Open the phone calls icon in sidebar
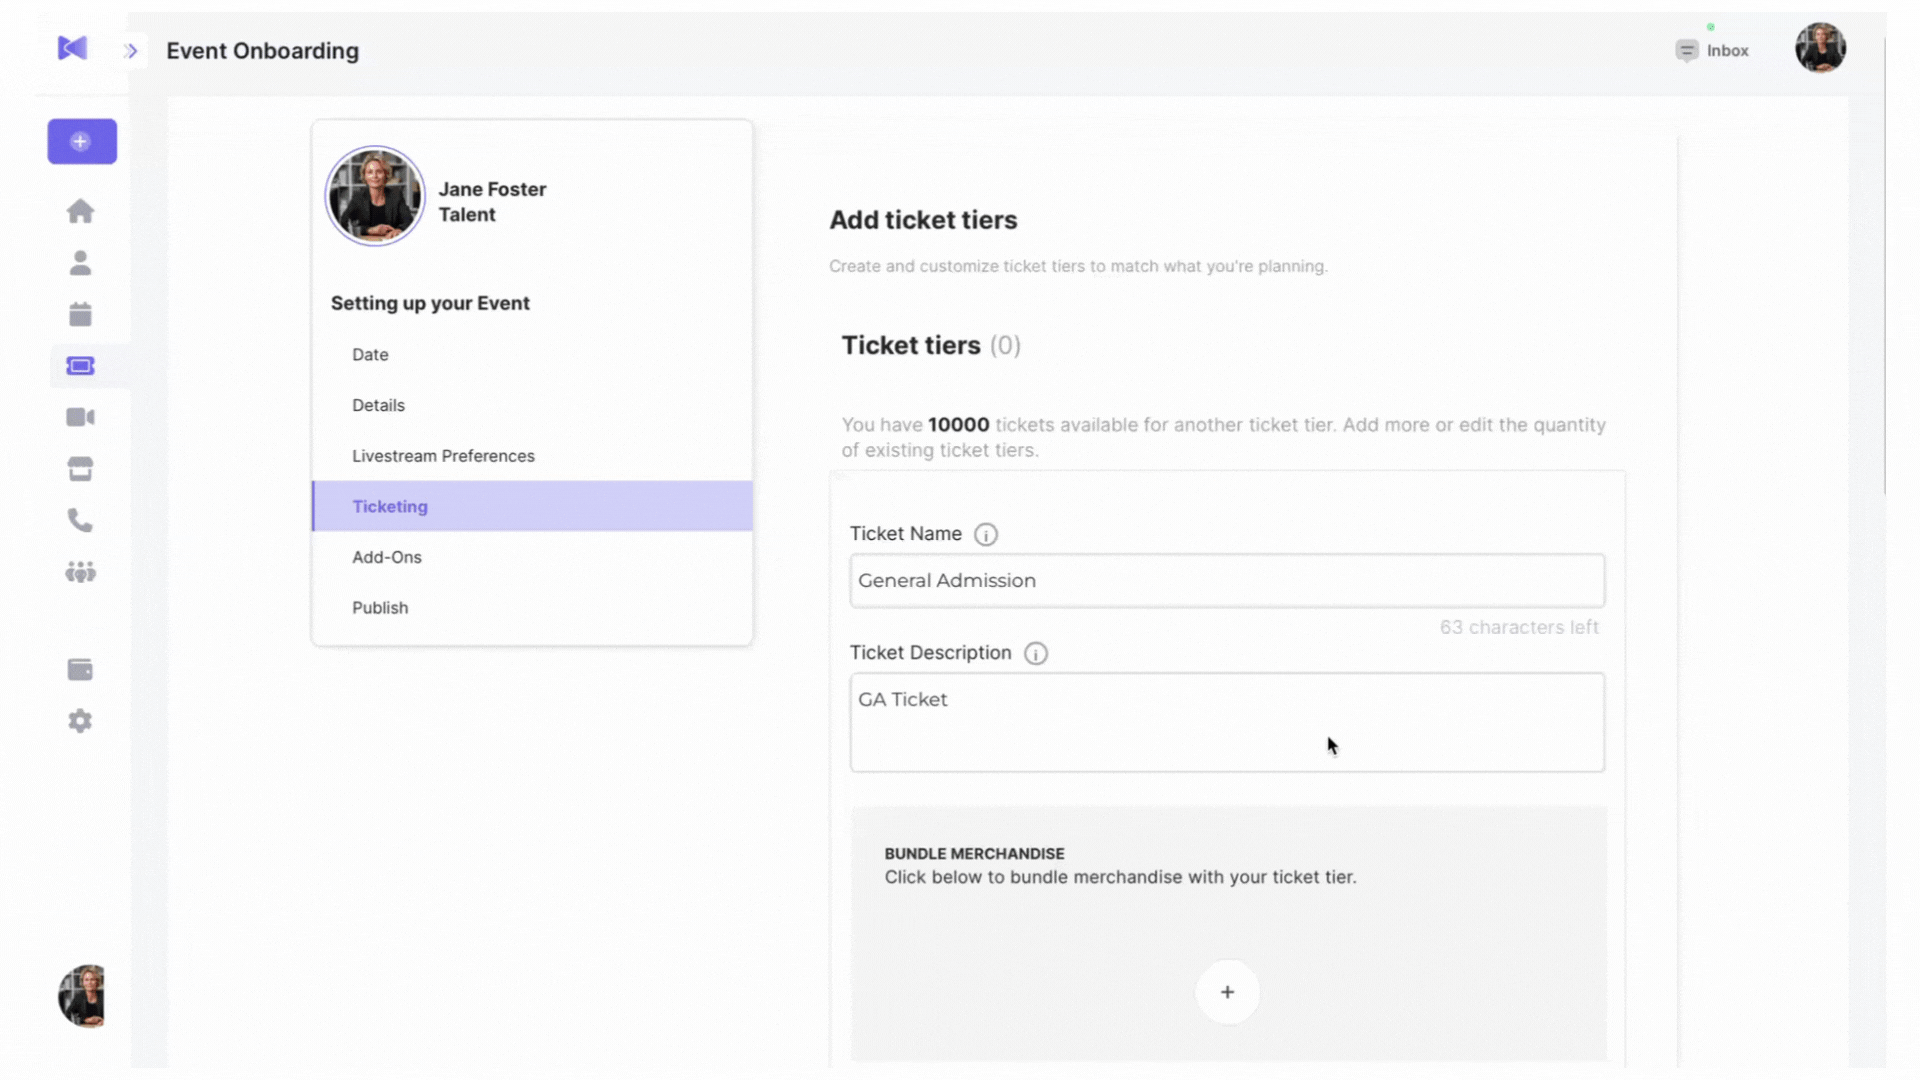Screen dimensions: 1920x1080 coord(81,520)
